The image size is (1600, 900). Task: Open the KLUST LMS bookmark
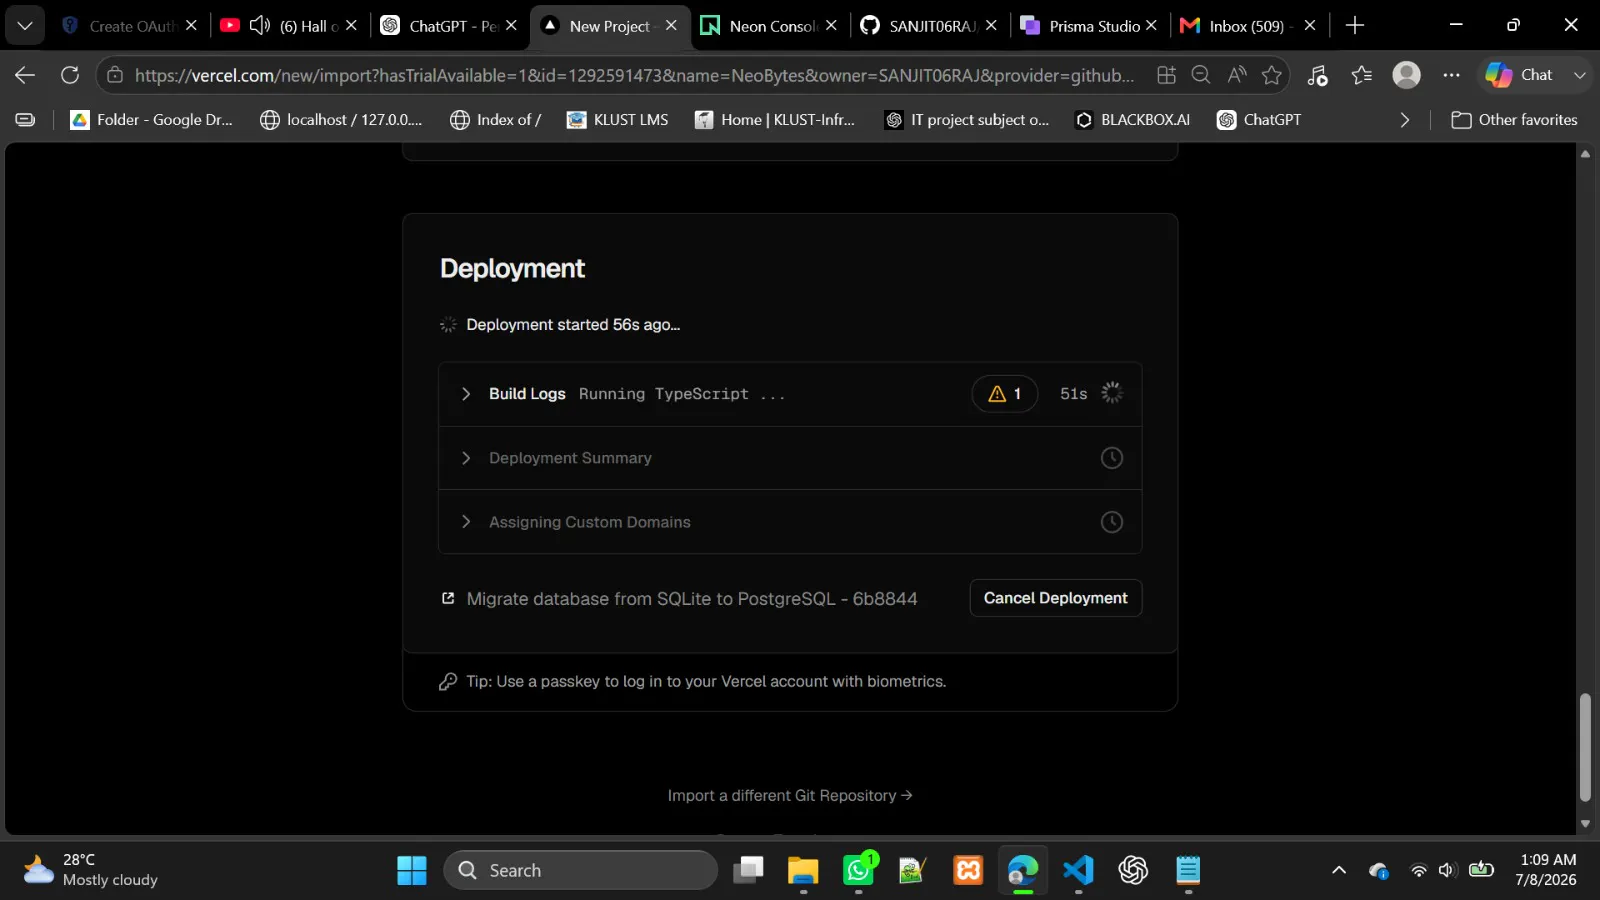coord(618,120)
